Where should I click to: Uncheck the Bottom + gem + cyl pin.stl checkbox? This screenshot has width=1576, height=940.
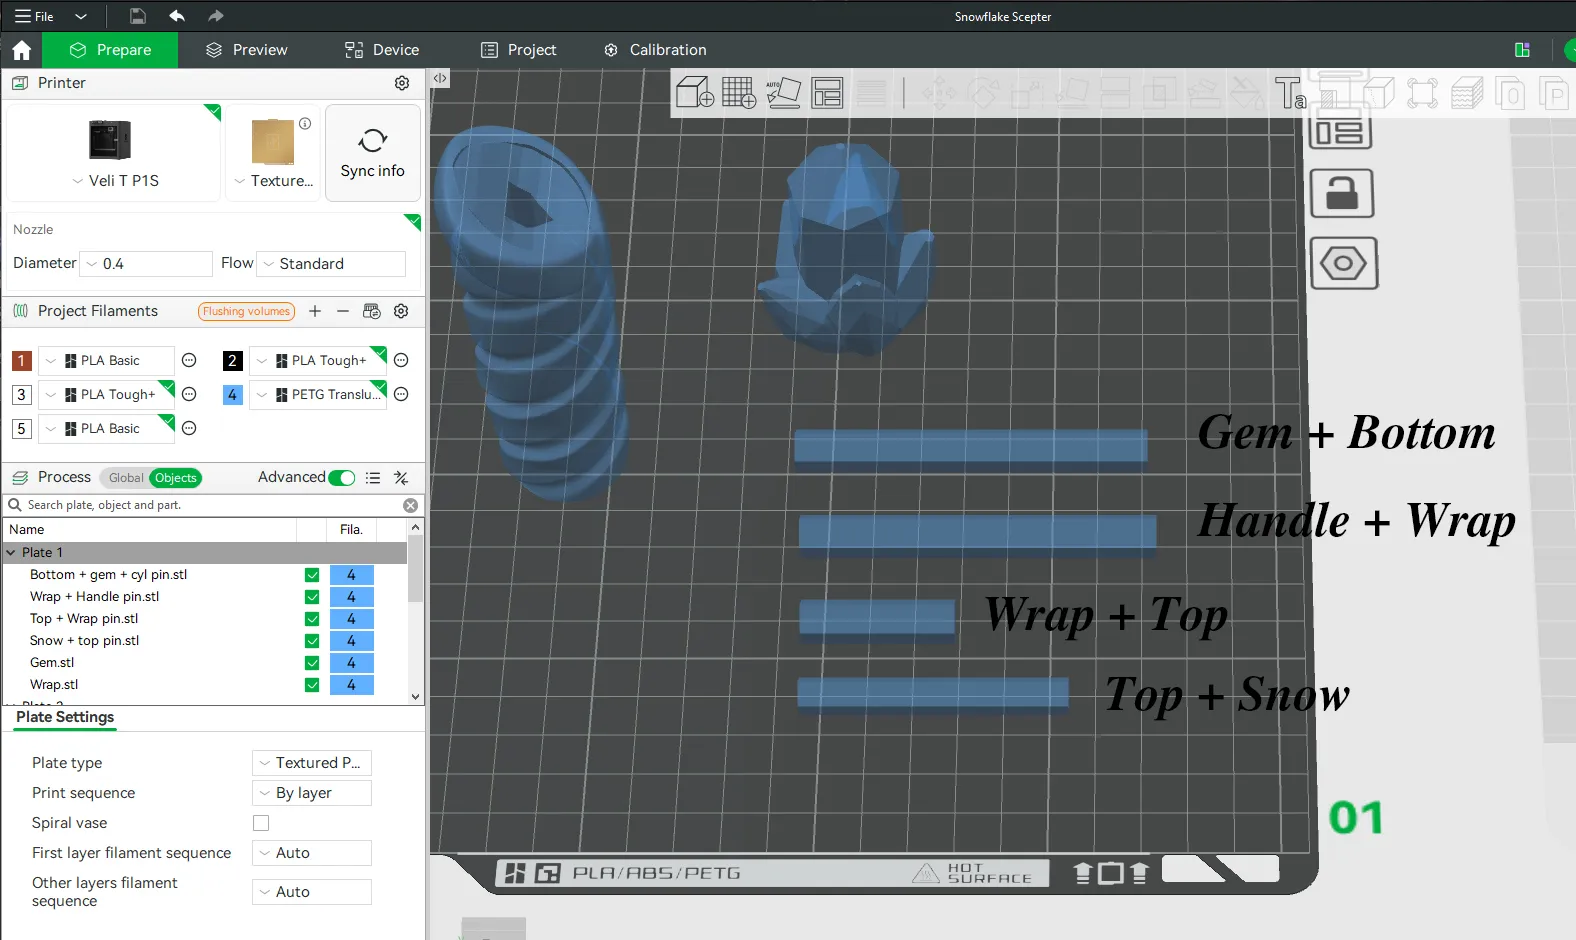[x=312, y=575]
